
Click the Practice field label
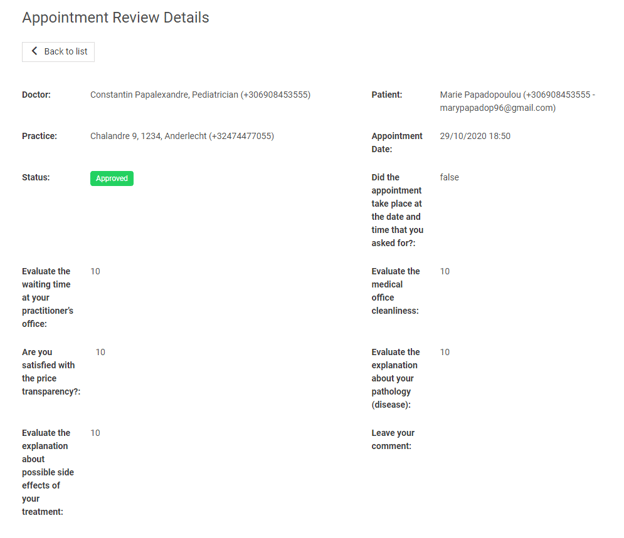pos(39,136)
